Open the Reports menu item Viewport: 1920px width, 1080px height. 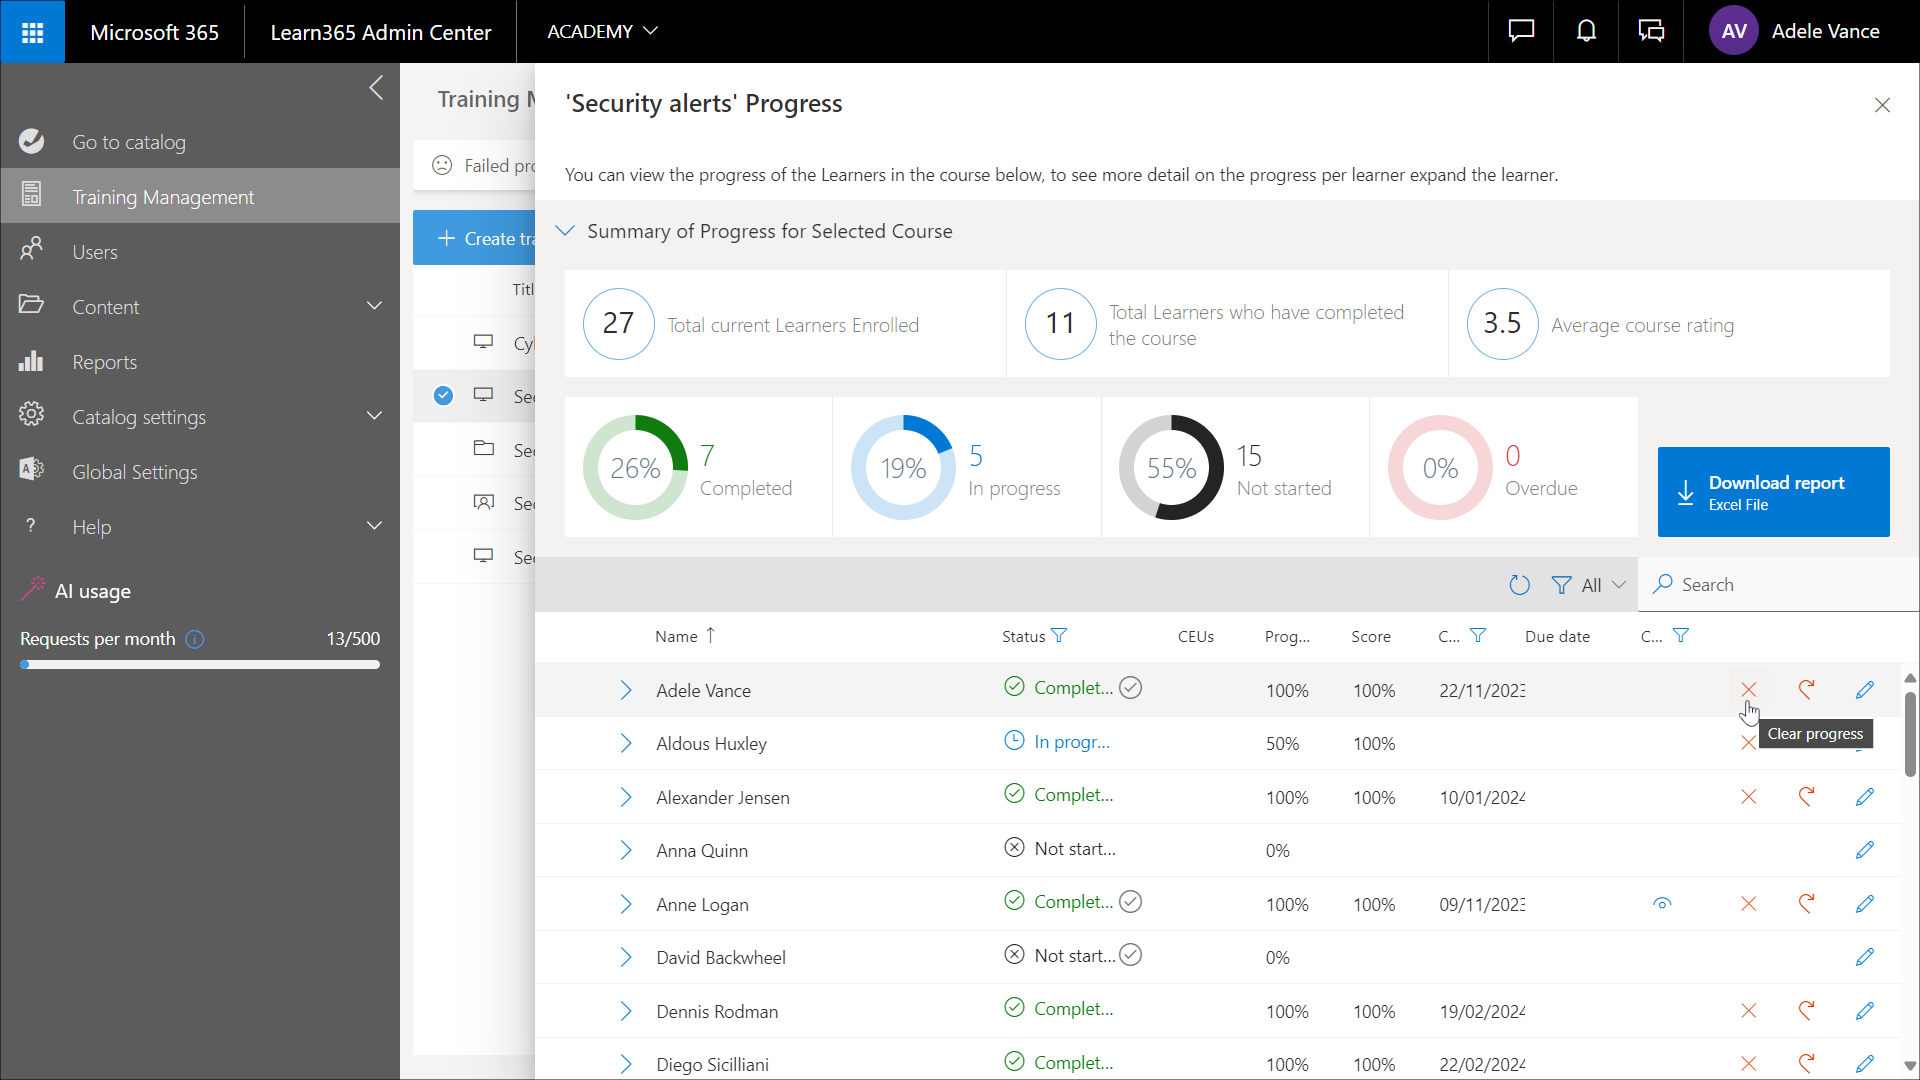104,362
